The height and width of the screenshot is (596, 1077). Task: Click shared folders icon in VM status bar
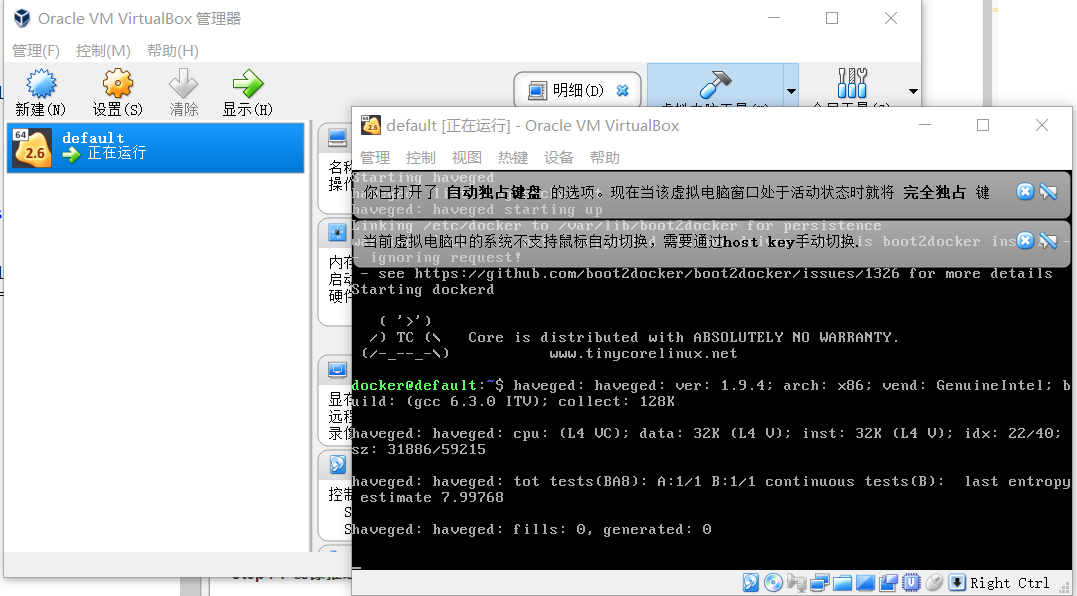842,583
